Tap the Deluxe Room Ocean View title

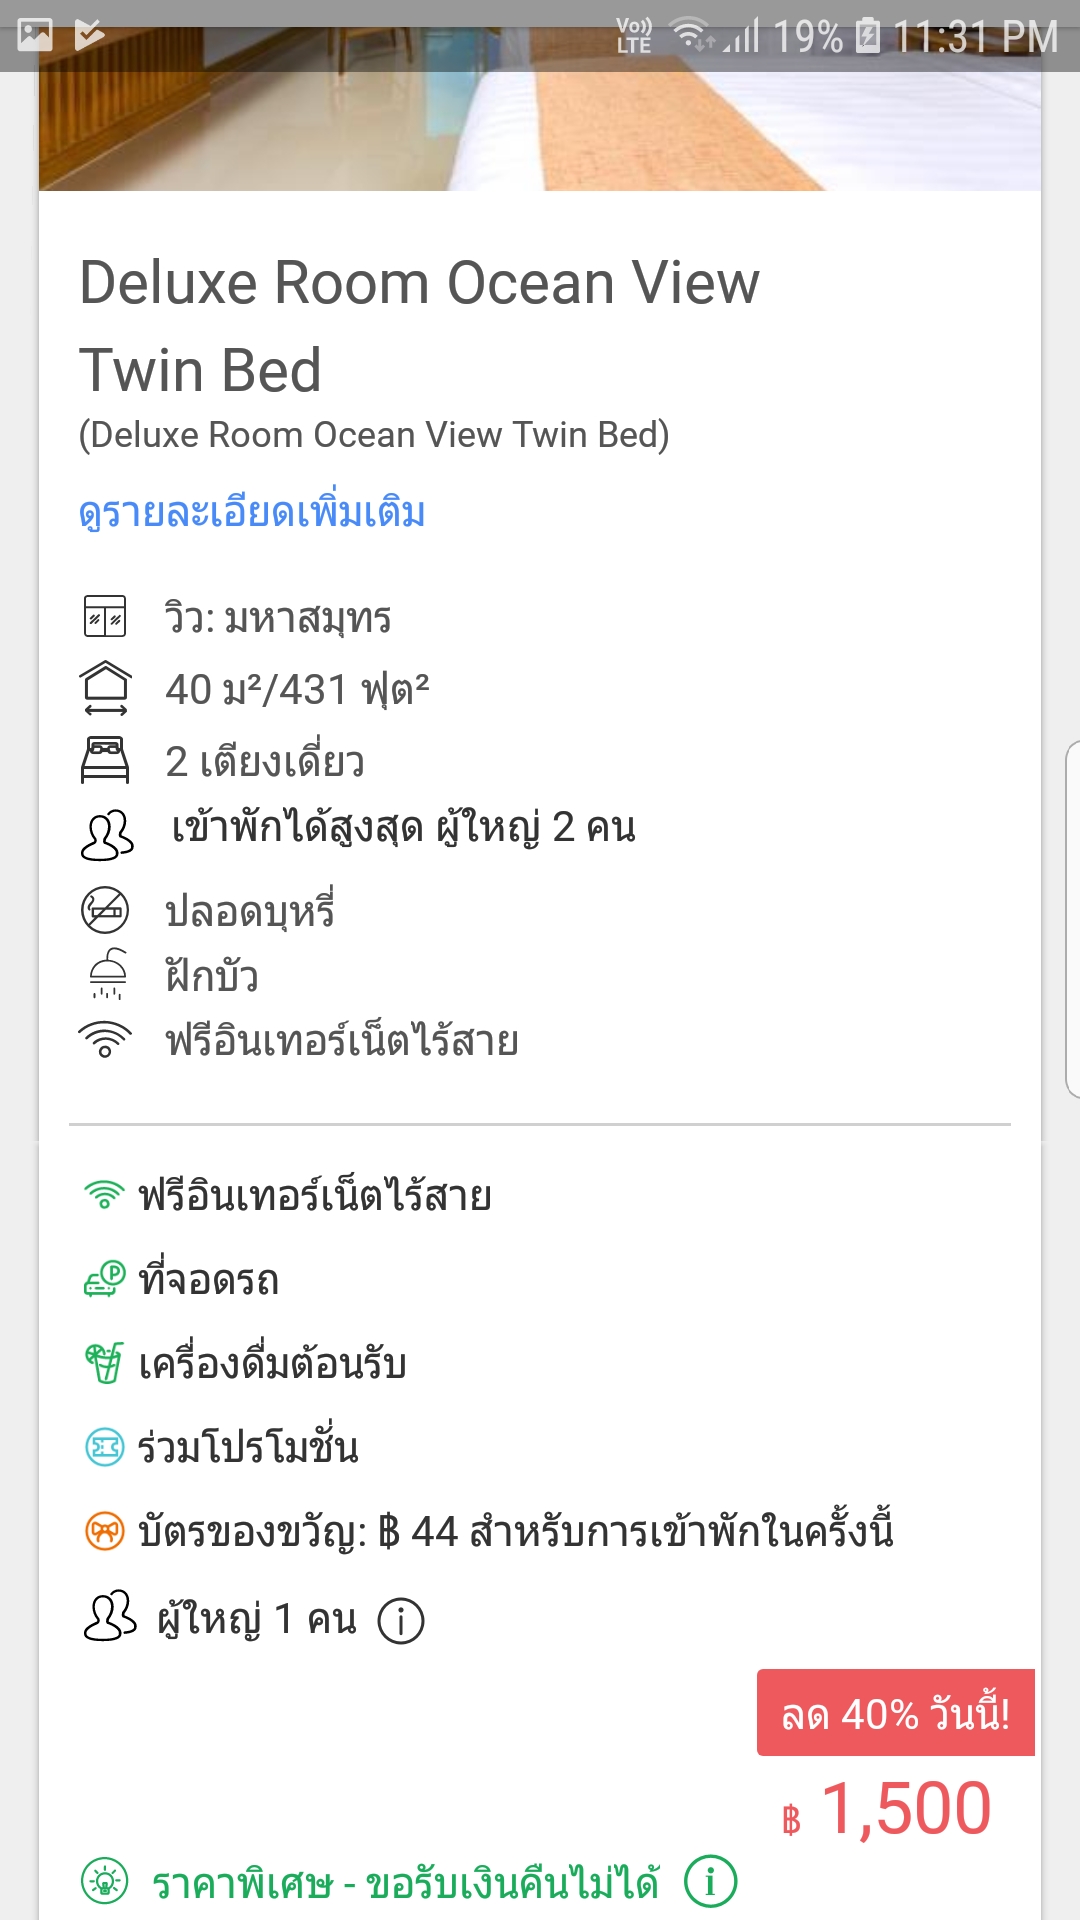coord(419,326)
